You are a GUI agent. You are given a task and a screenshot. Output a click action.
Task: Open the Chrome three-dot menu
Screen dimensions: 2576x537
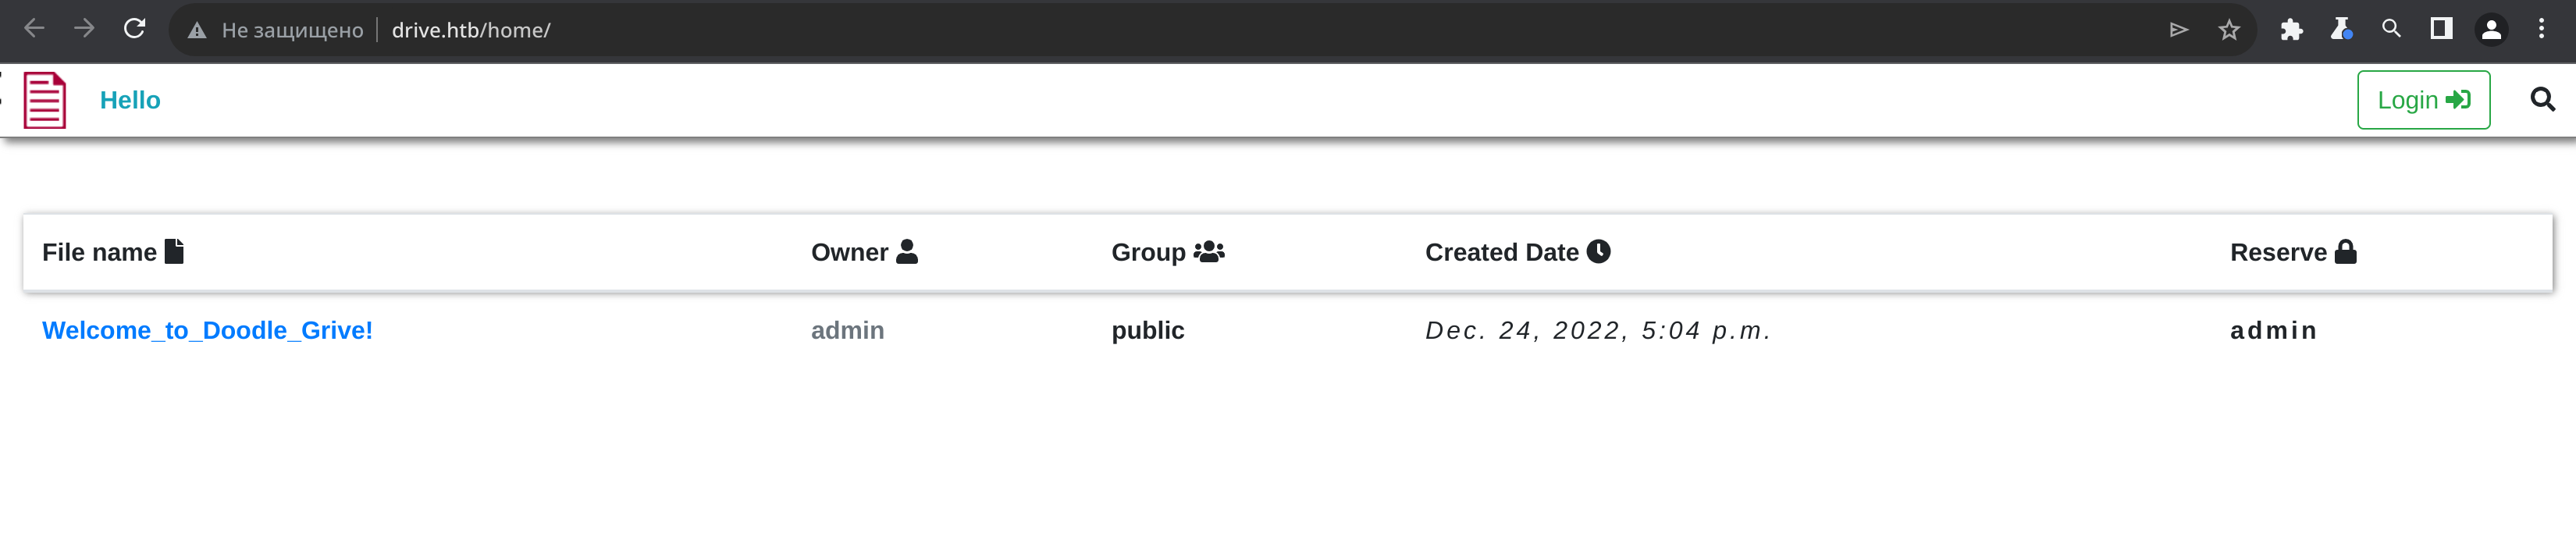(2541, 29)
